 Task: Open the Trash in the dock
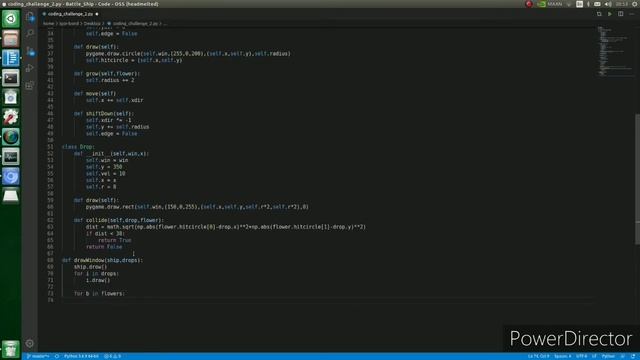pos(11,349)
